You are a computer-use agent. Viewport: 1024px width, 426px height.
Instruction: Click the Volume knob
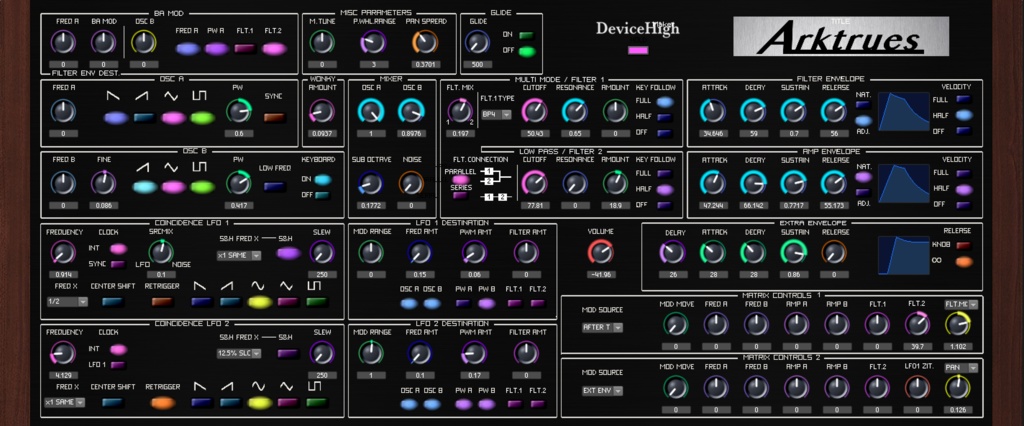tap(601, 253)
